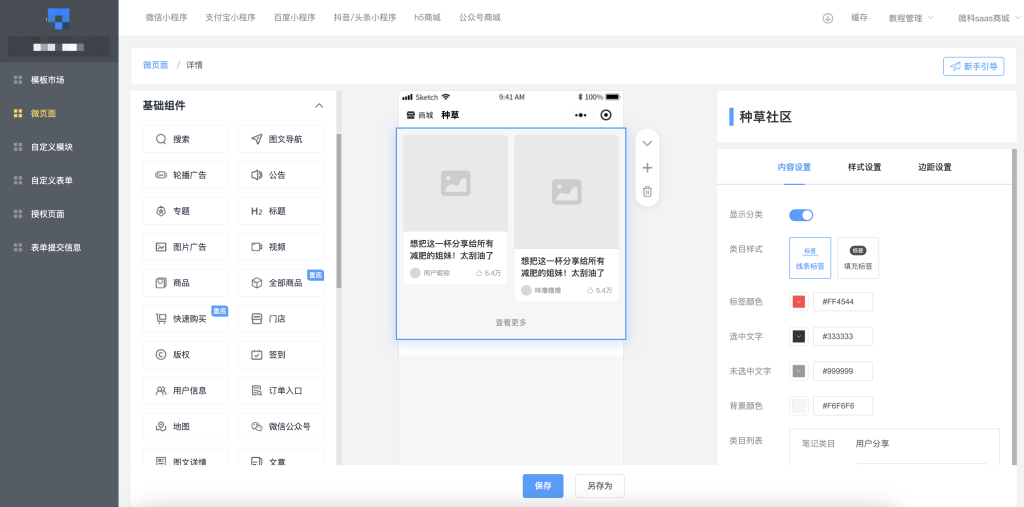
Task: Select the 填充标签 category style
Action: tap(857, 258)
